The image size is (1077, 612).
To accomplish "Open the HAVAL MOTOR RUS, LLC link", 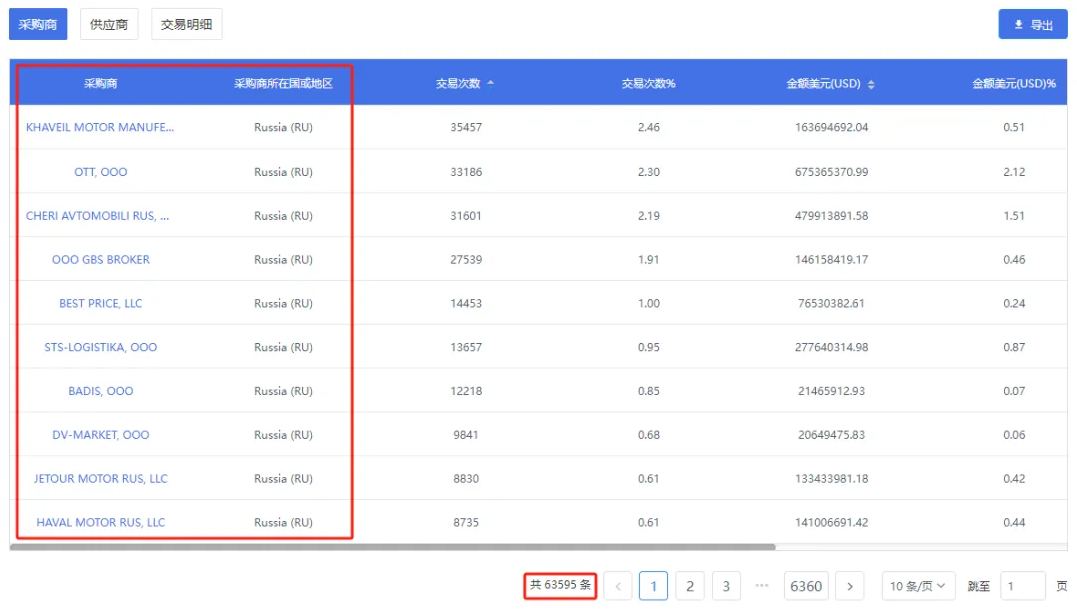I will [x=100, y=523].
